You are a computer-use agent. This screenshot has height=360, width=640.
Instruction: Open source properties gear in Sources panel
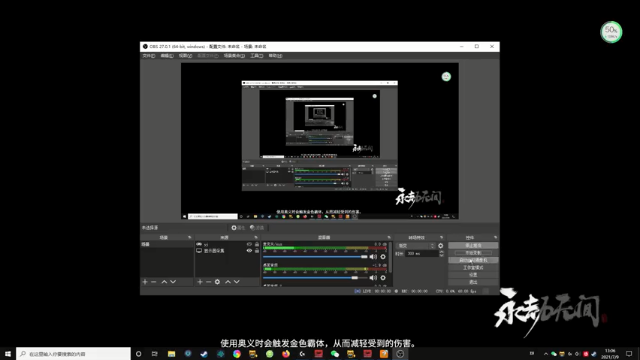[217, 282]
